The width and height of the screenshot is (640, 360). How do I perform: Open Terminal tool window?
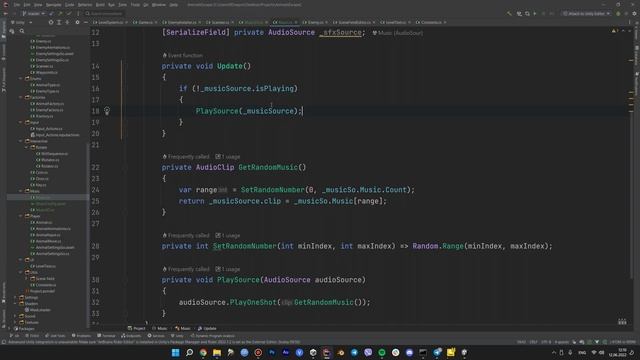click(106, 336)
